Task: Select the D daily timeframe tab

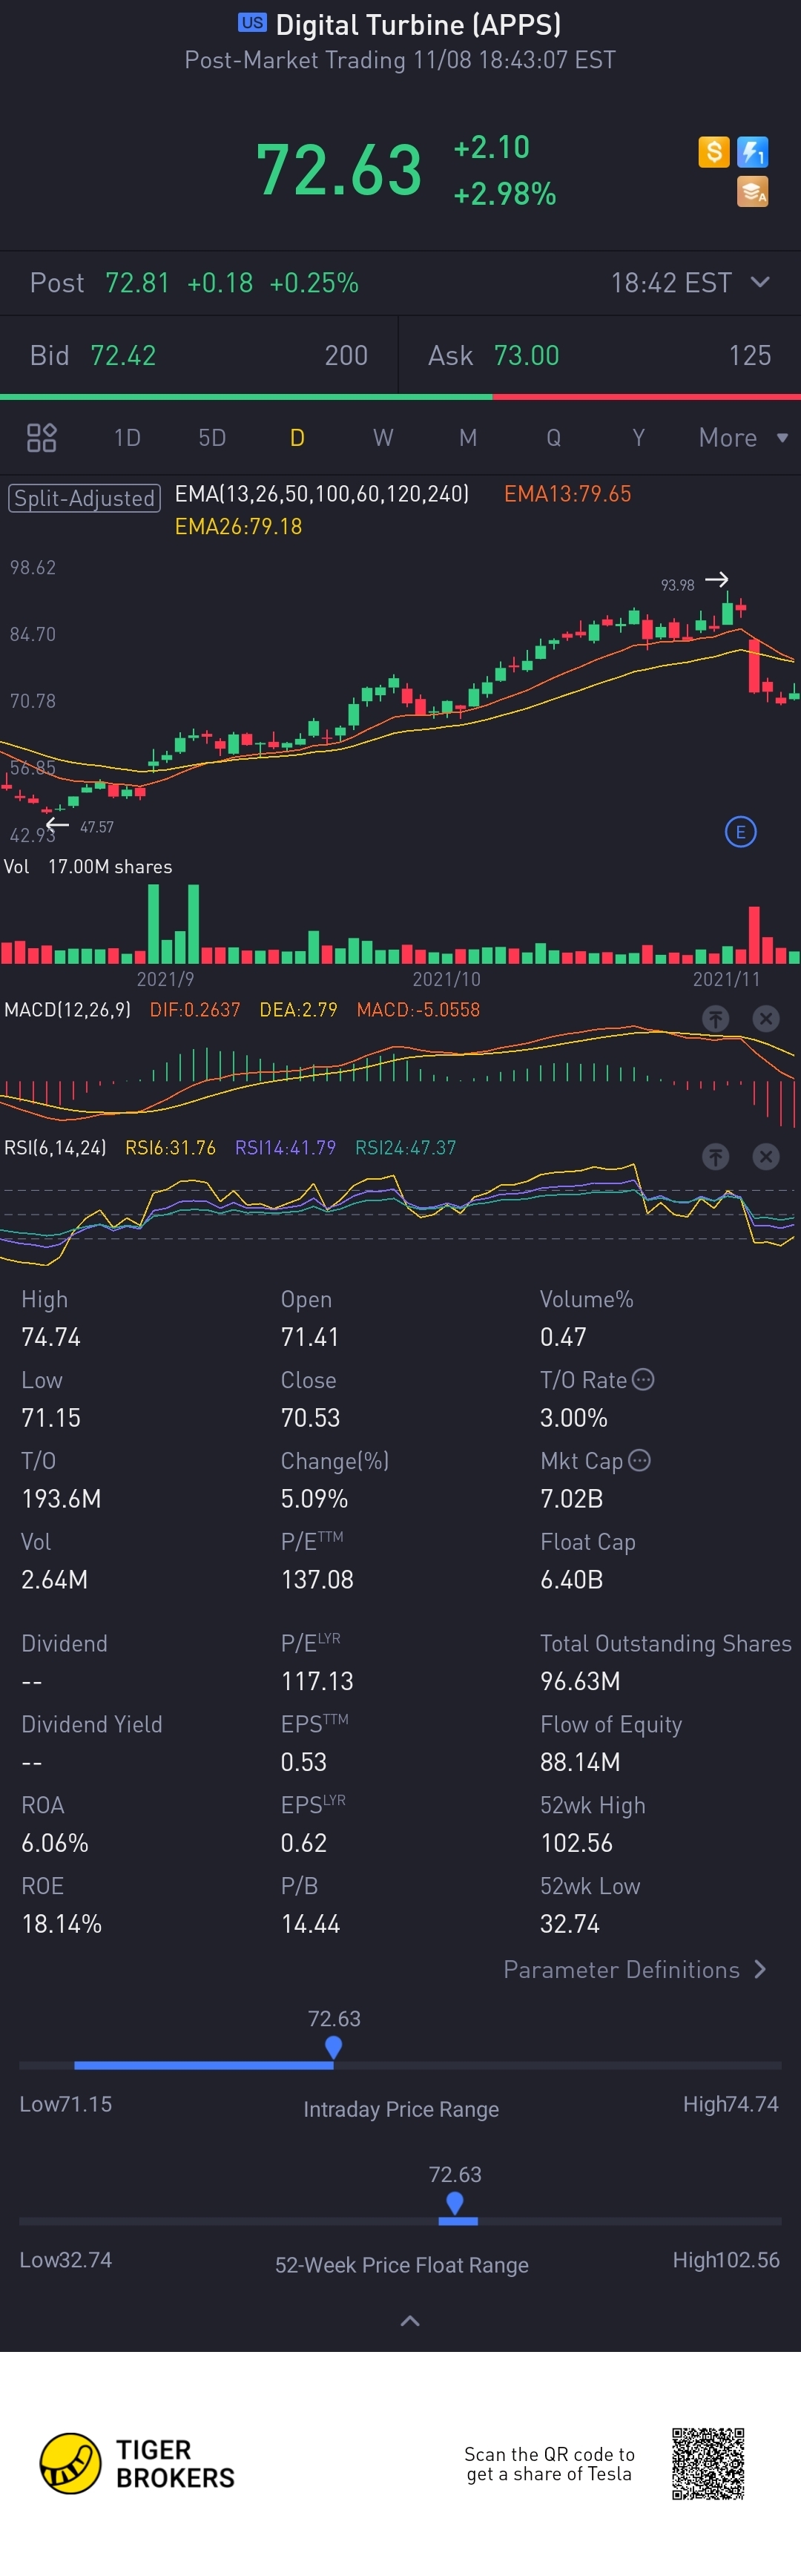Action: [297, 437]
